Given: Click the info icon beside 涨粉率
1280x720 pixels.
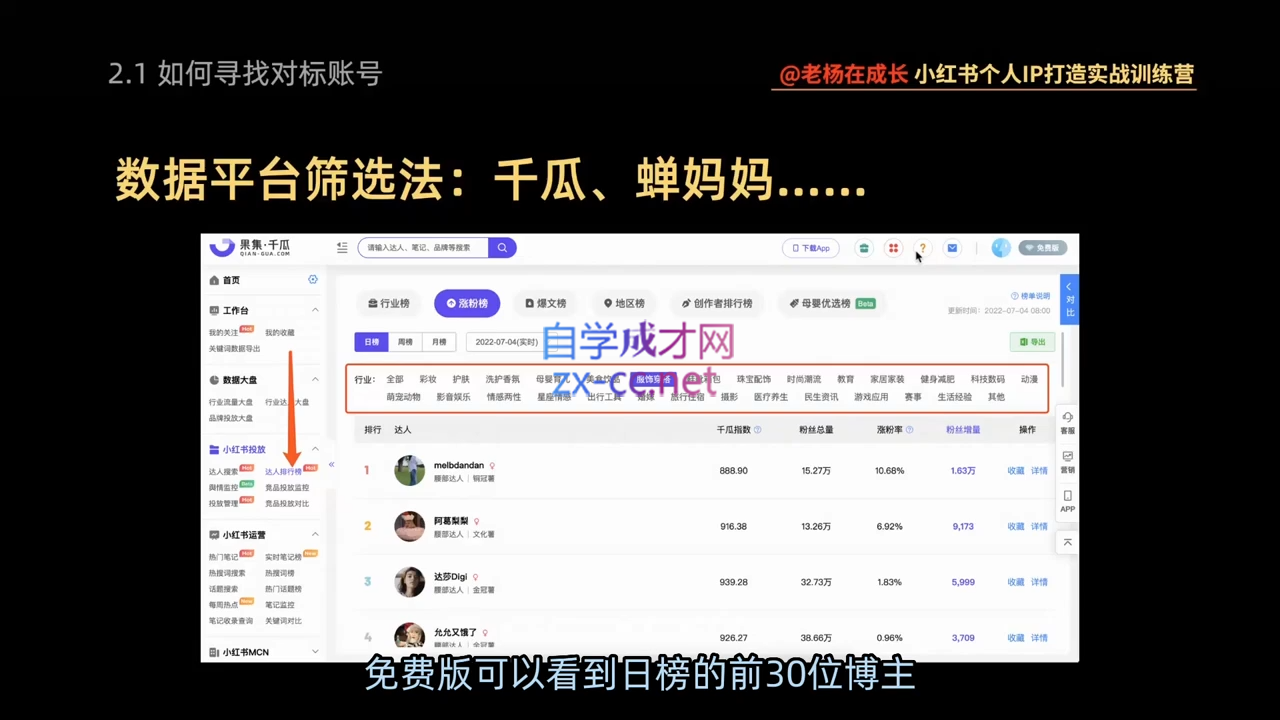Looking at the screenshot, I should [909, 430].
